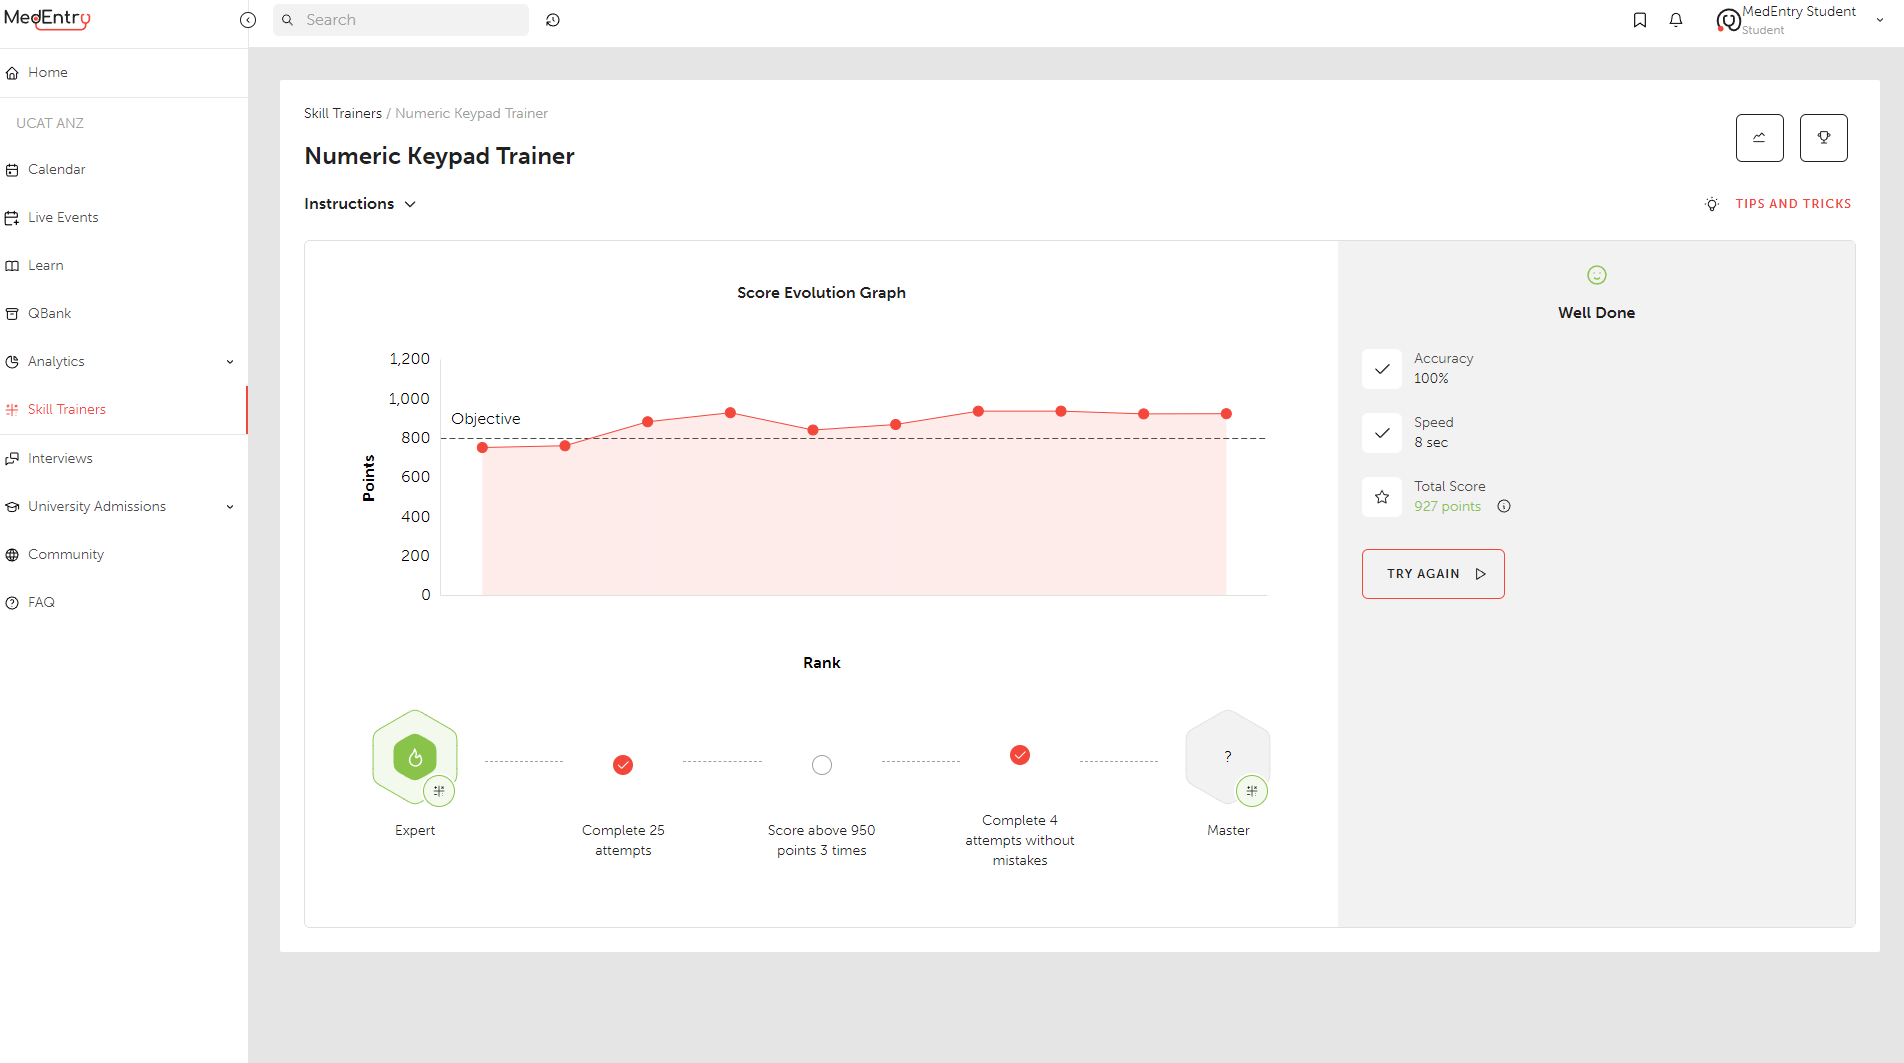Image resolution: width=1904 pixels, height=1063 pixels.
Task: Click the Master rank hexagon badge
Action: [1227, 757]
